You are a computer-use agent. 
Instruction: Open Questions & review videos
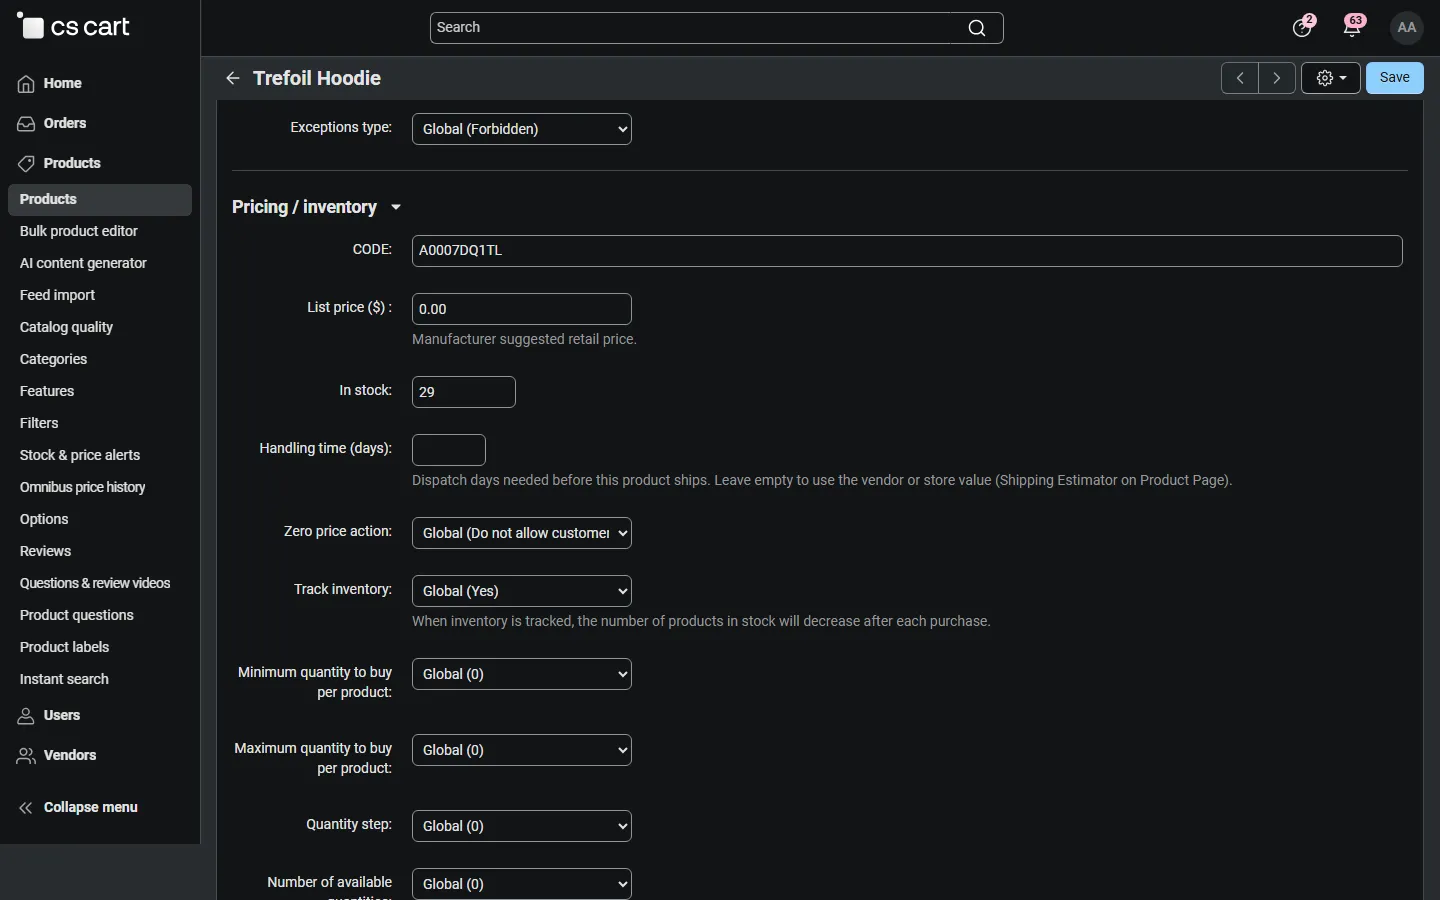[95, 584]
